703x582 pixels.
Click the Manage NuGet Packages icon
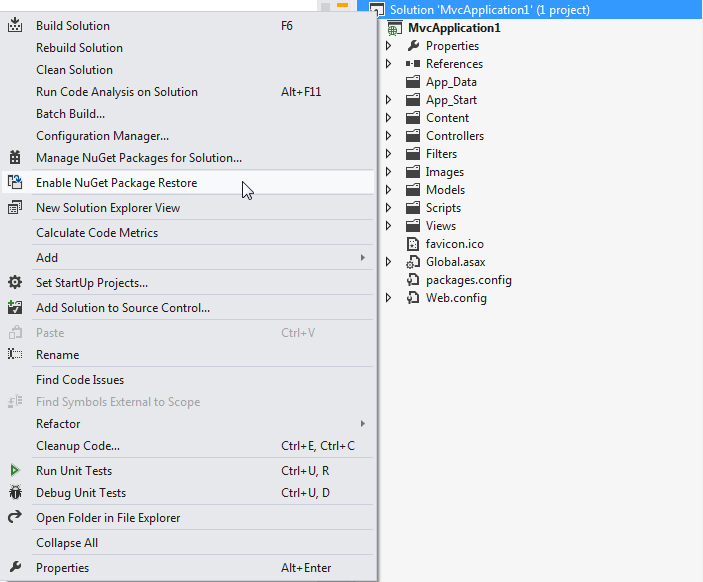click(15, 157)
